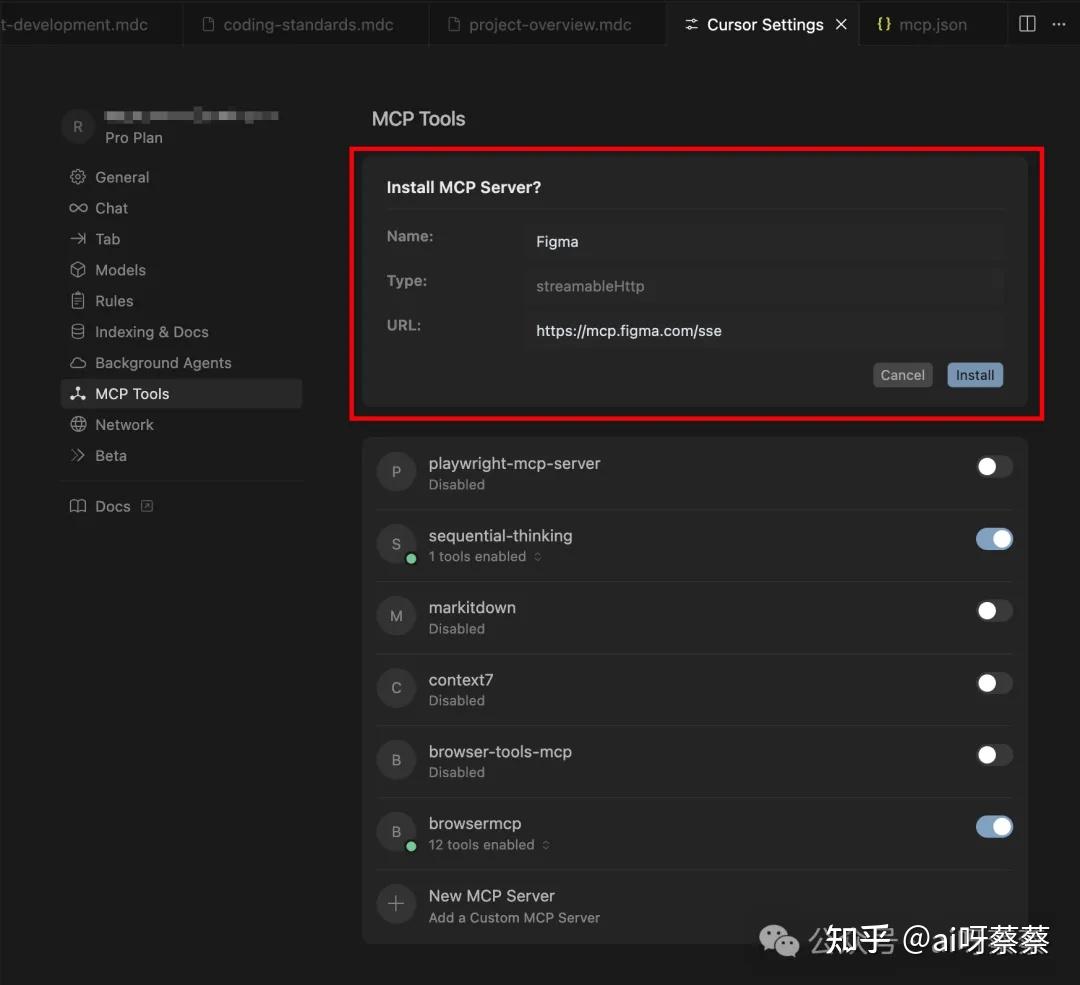Open the Models section in sidebar
Screen dimensions: 1080x985
coord(118,270)
